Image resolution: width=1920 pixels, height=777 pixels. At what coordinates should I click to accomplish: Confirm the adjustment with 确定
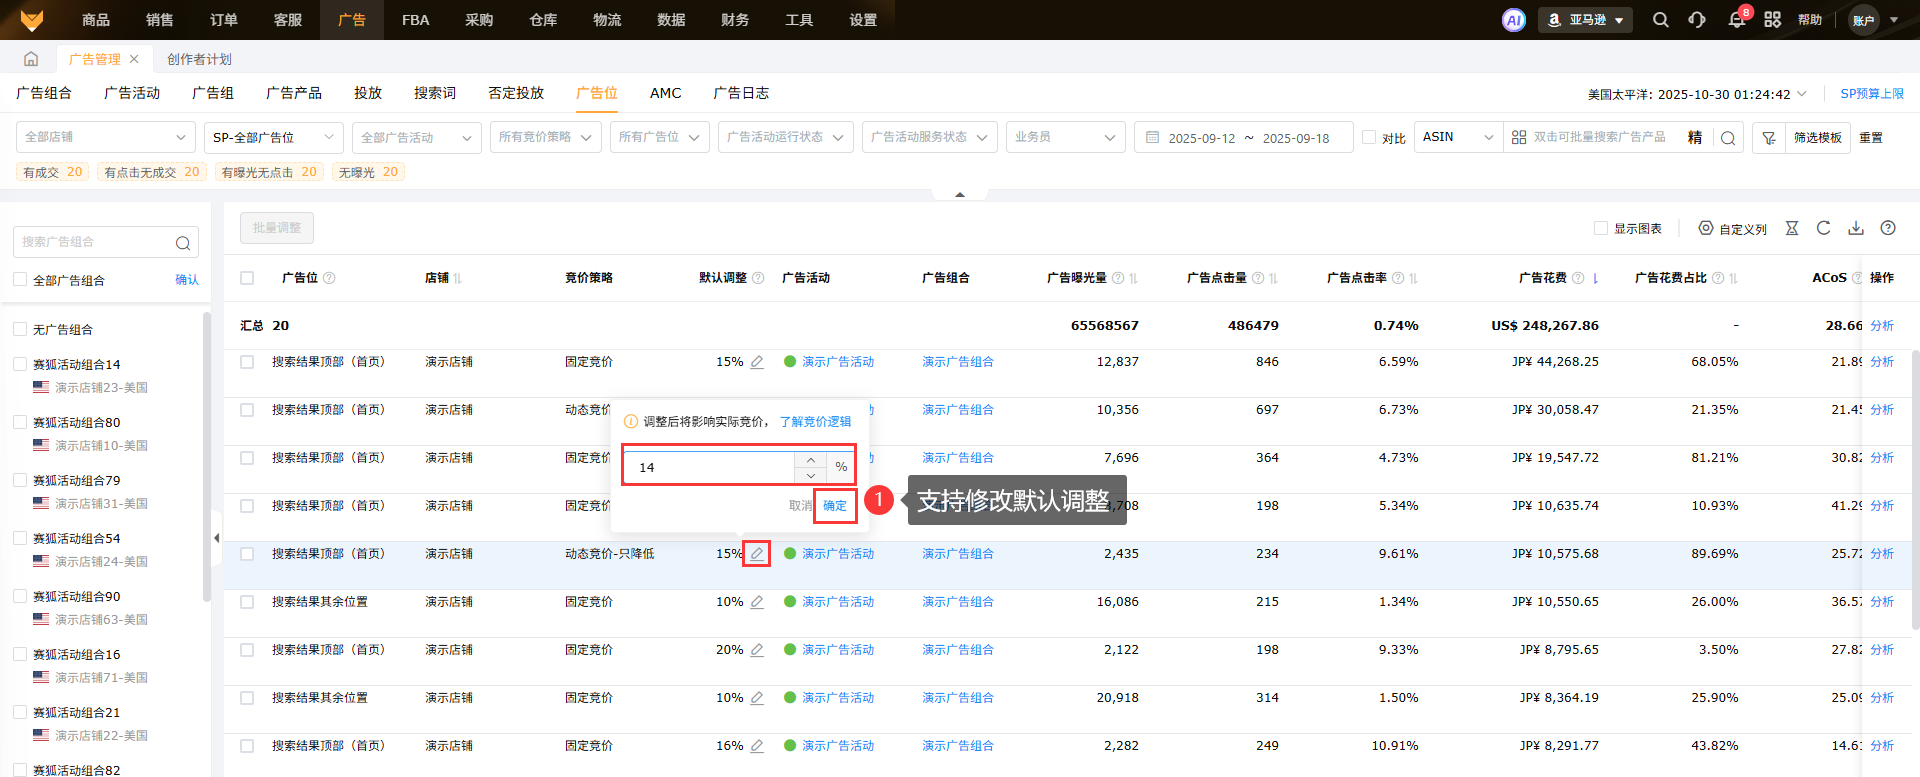point(835,506)
